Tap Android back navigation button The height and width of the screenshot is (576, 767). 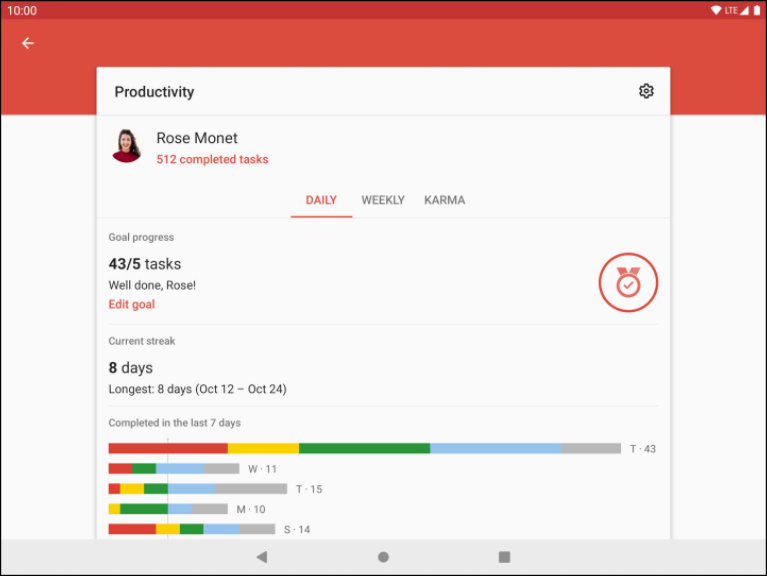click(x=262, y=557)
